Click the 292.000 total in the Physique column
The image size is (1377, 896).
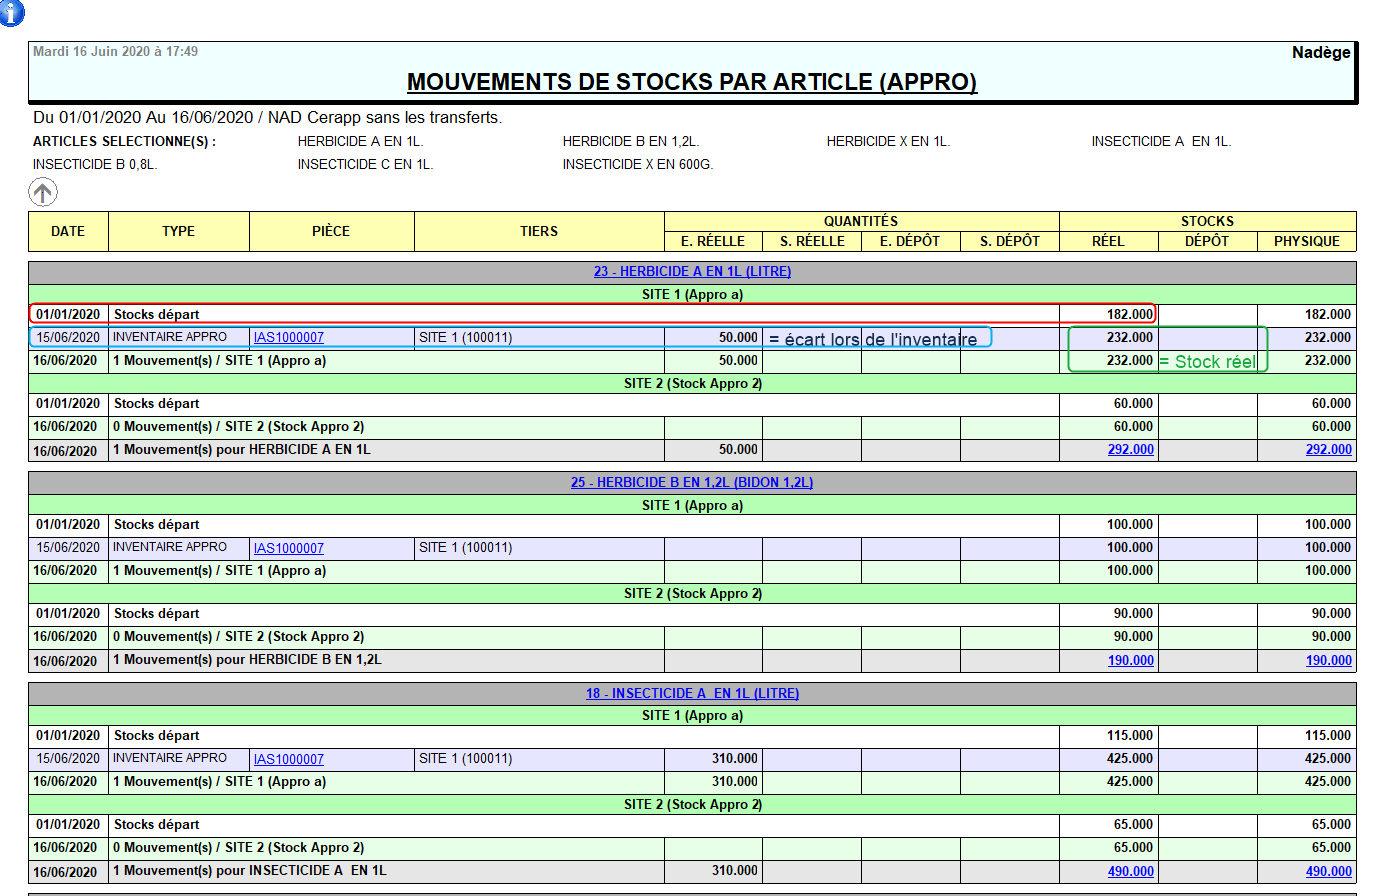click(x=1328, y=450)
